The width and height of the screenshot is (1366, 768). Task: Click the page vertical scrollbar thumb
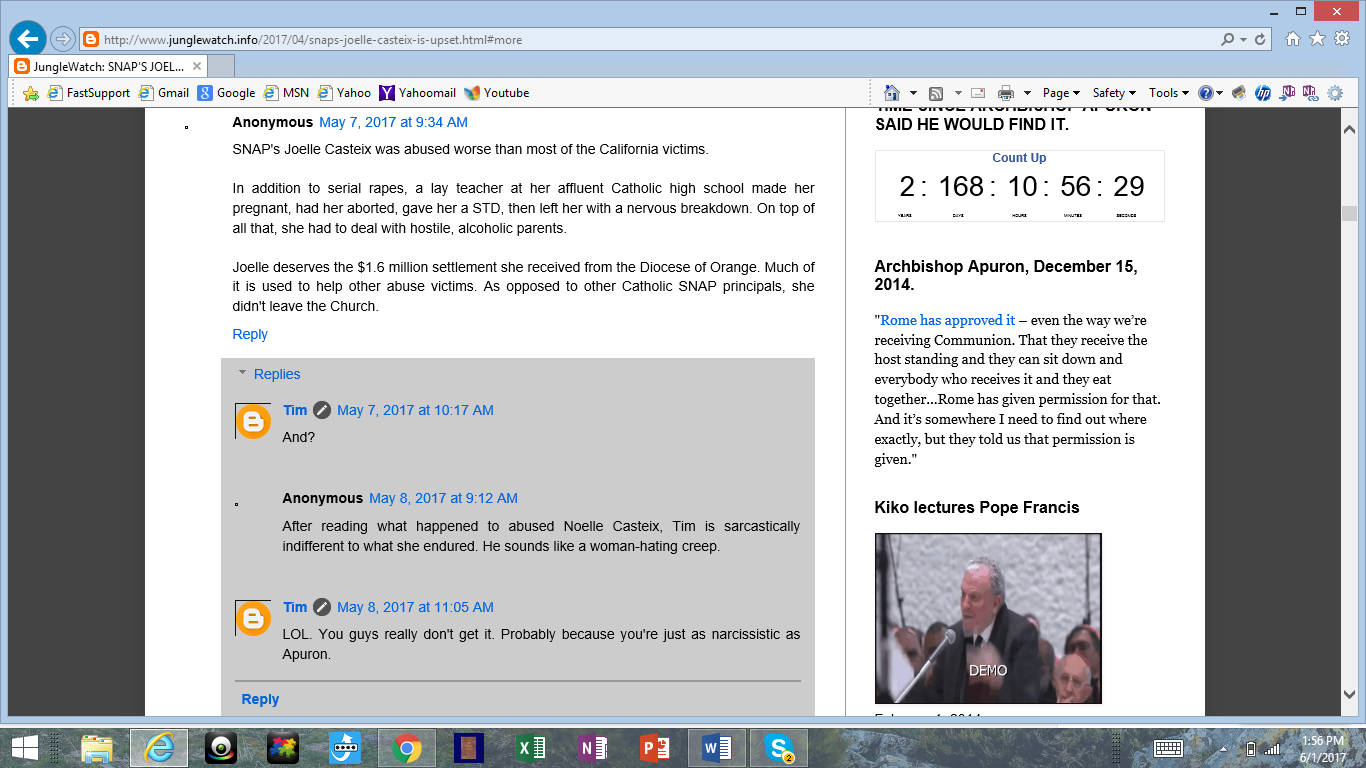coord(1349,213)
